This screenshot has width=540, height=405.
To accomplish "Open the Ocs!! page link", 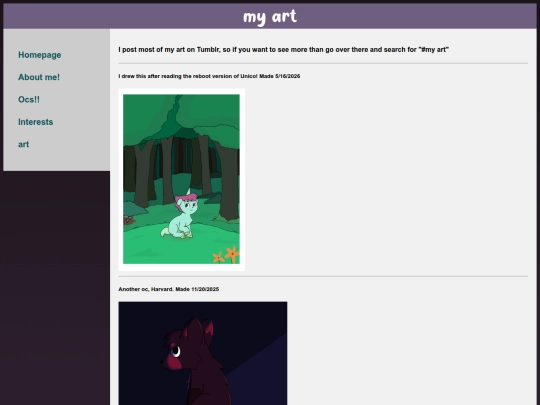I will coord(29,100).
